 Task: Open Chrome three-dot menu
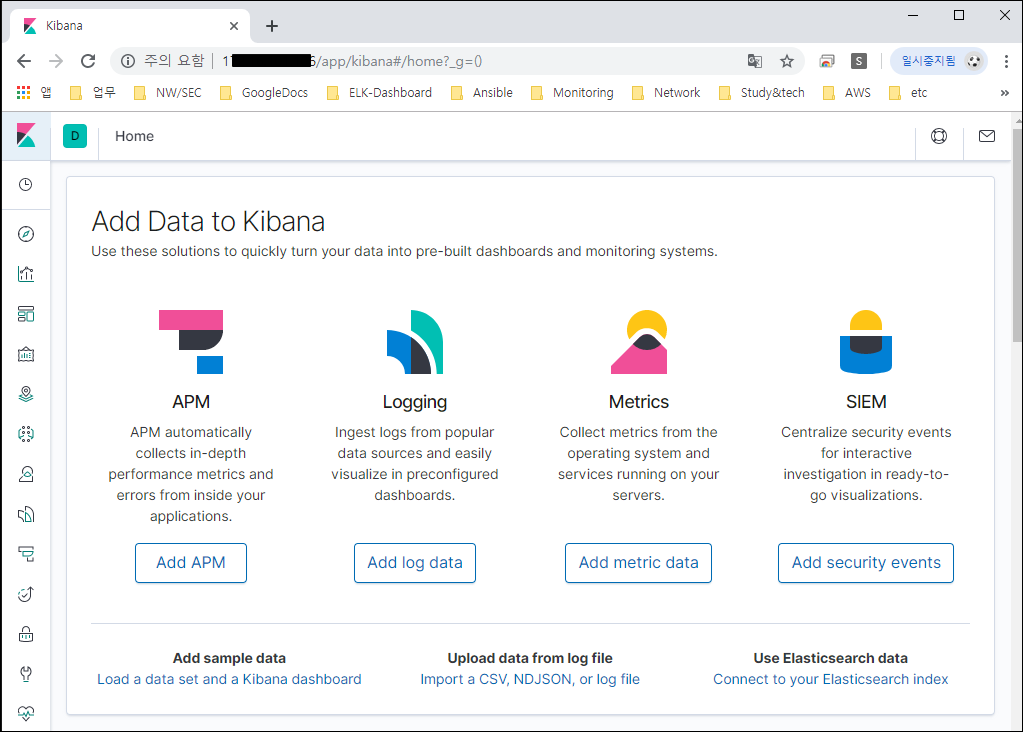1006,61
